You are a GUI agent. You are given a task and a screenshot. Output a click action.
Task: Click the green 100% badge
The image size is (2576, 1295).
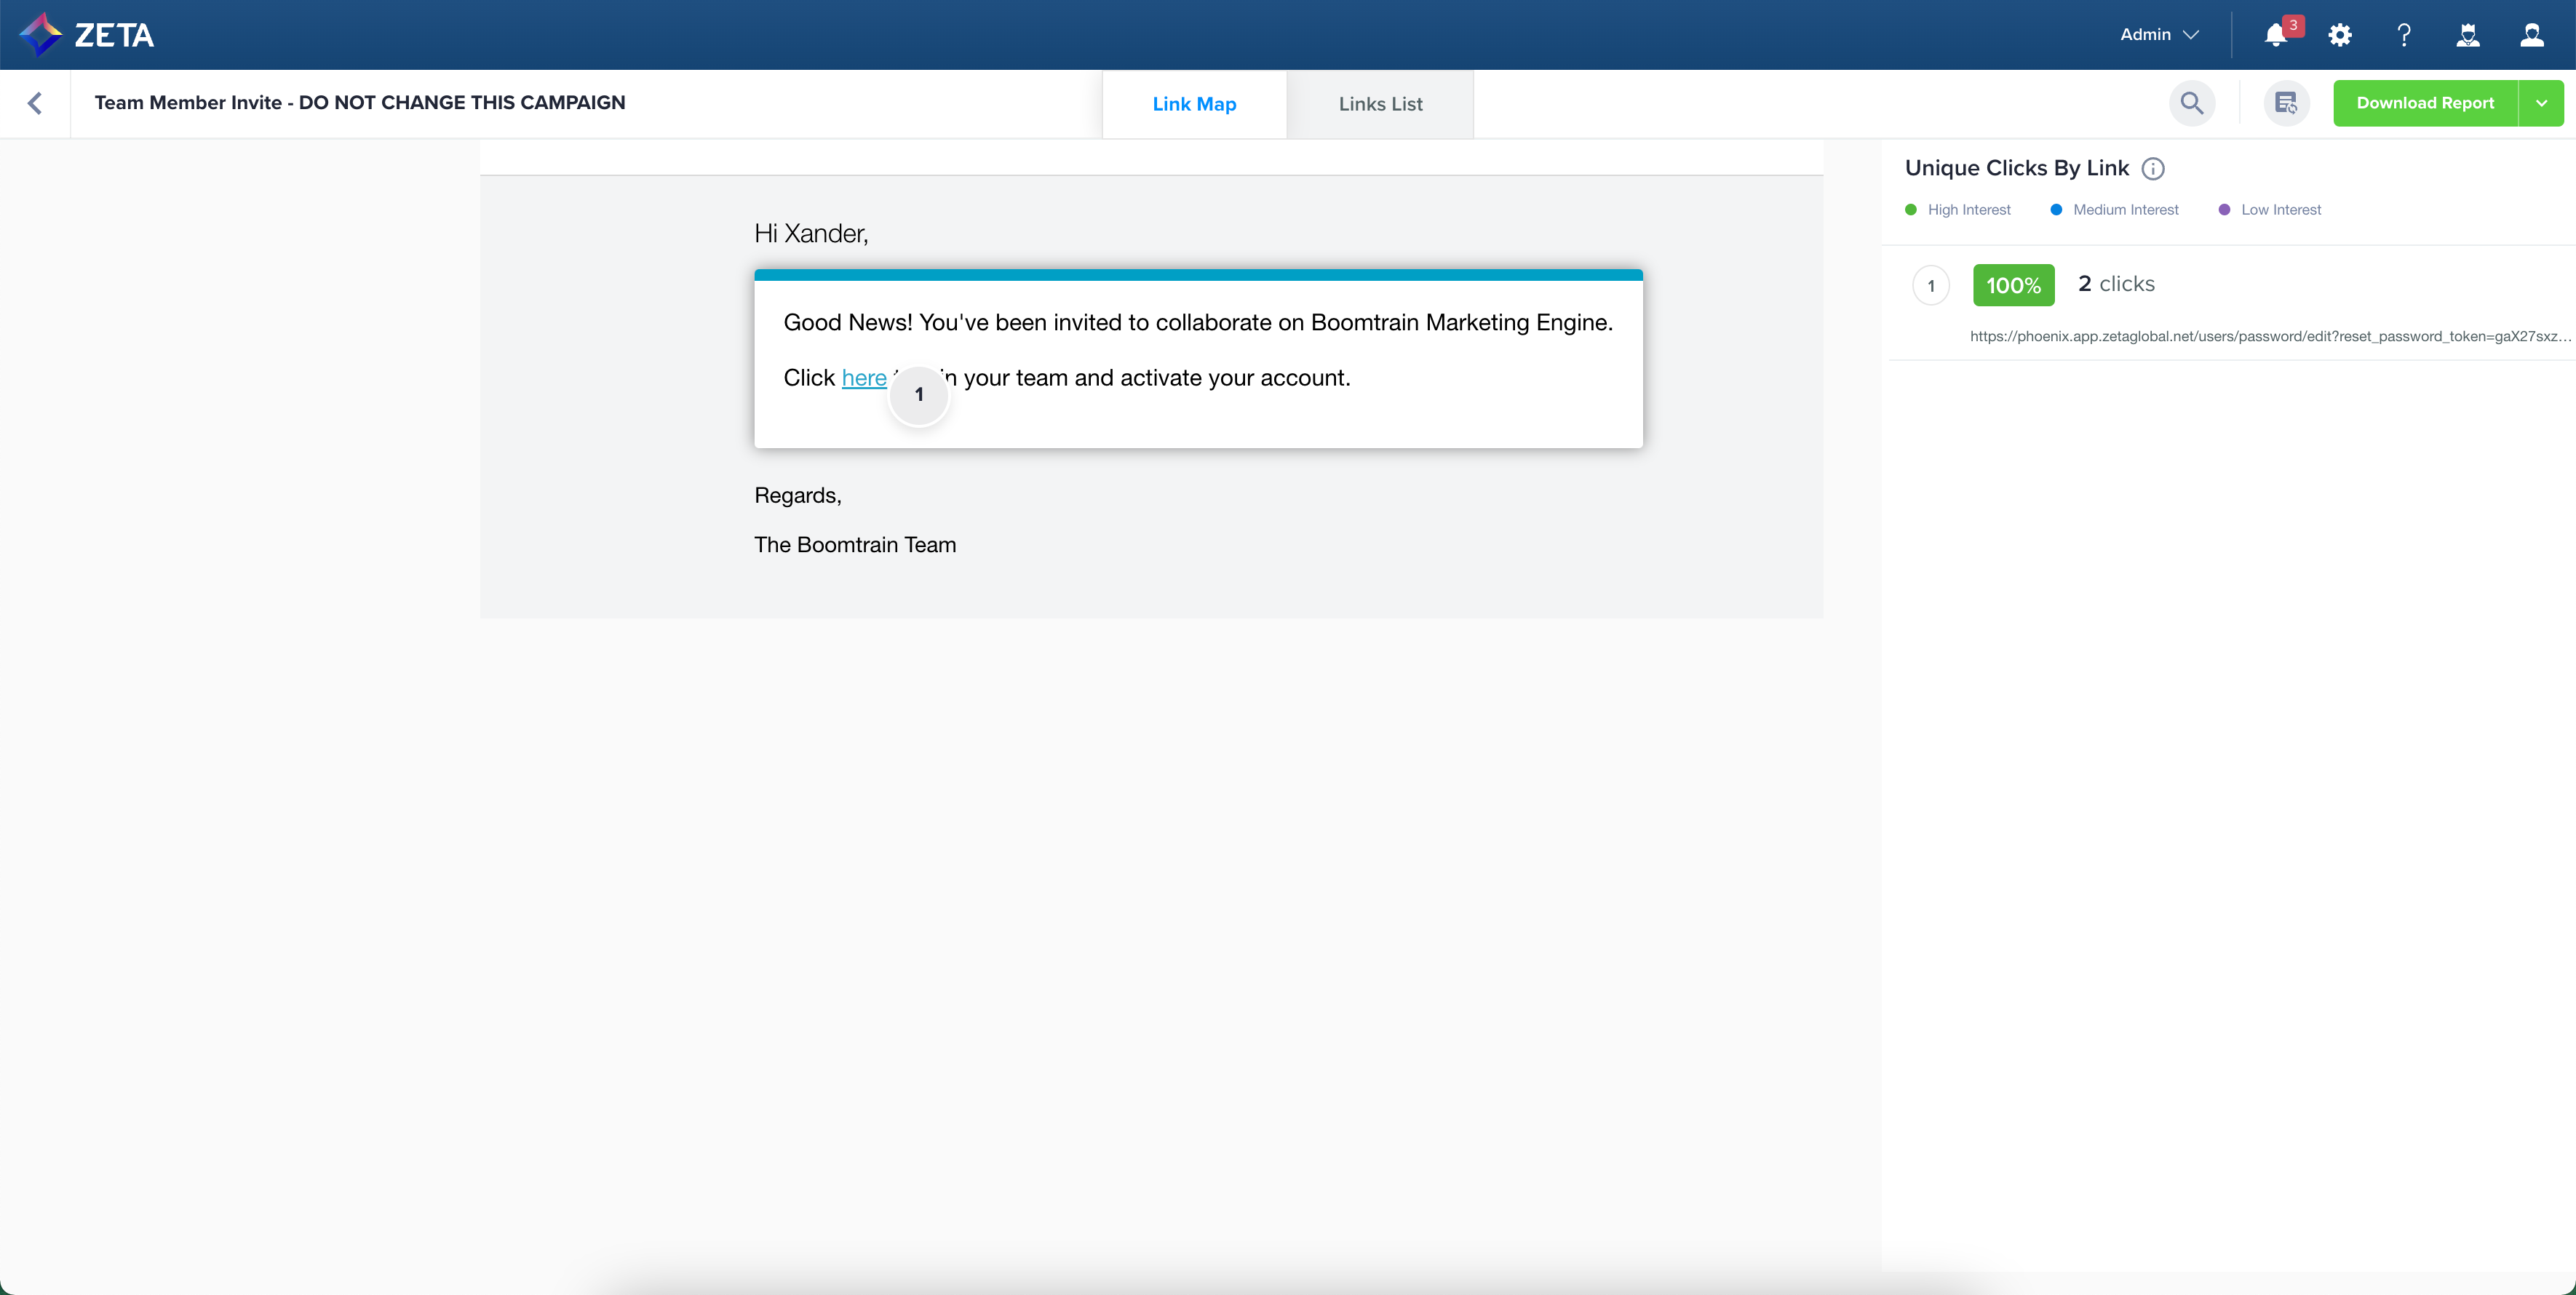tap(2013, 285)
